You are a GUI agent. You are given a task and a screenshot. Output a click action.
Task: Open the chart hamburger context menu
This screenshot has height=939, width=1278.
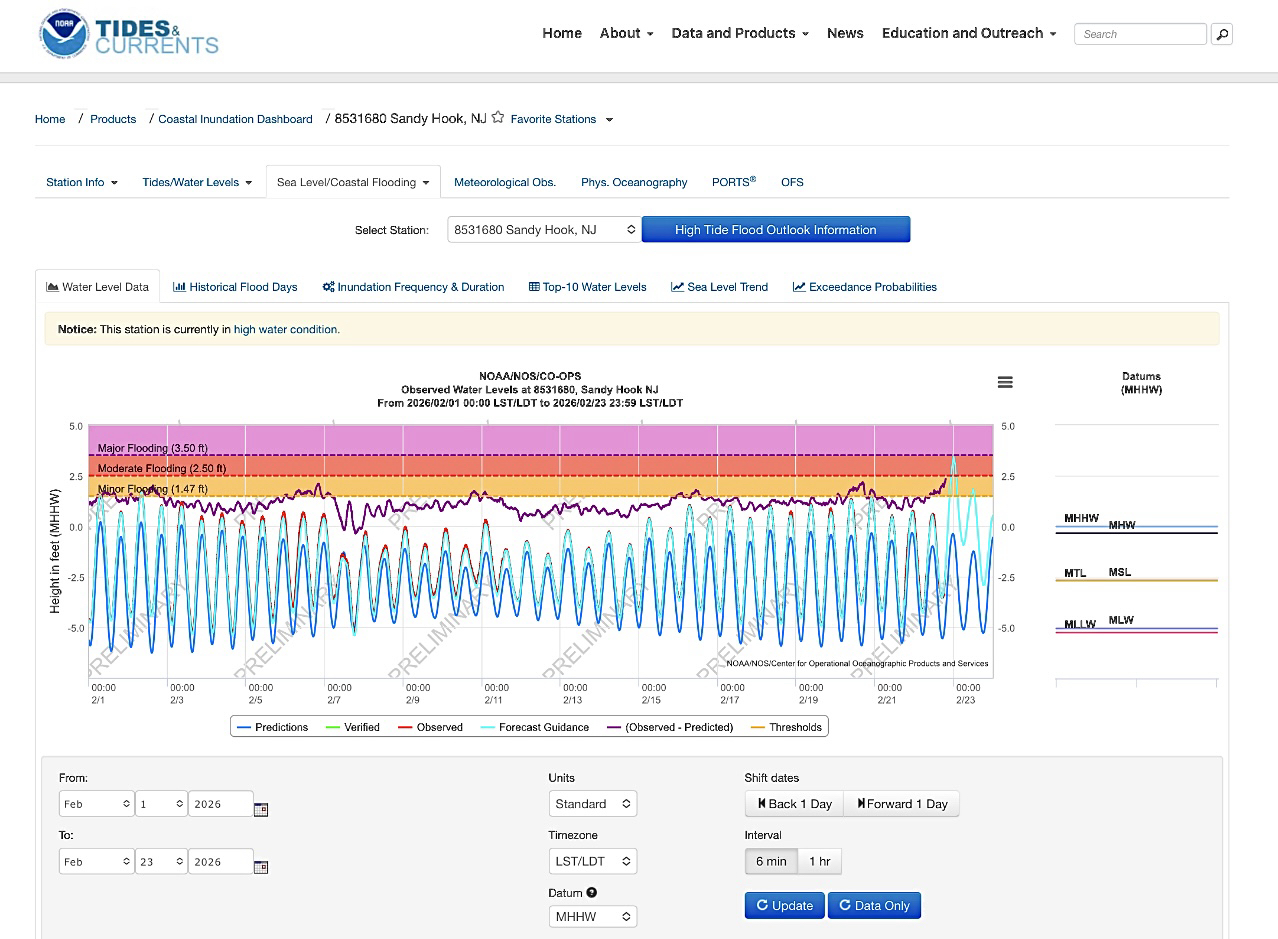1005,382
